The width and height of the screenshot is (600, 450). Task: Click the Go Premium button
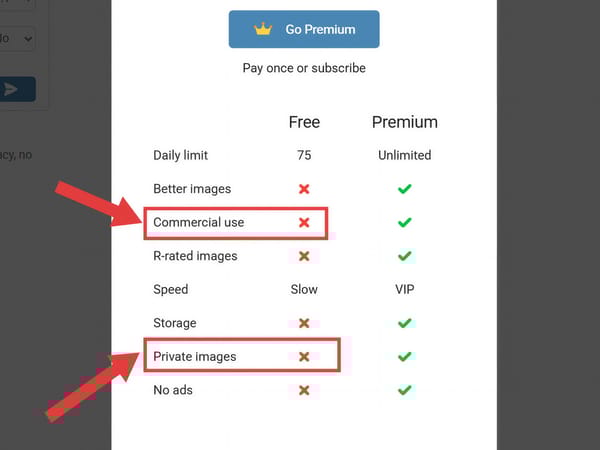pos(304,30)
